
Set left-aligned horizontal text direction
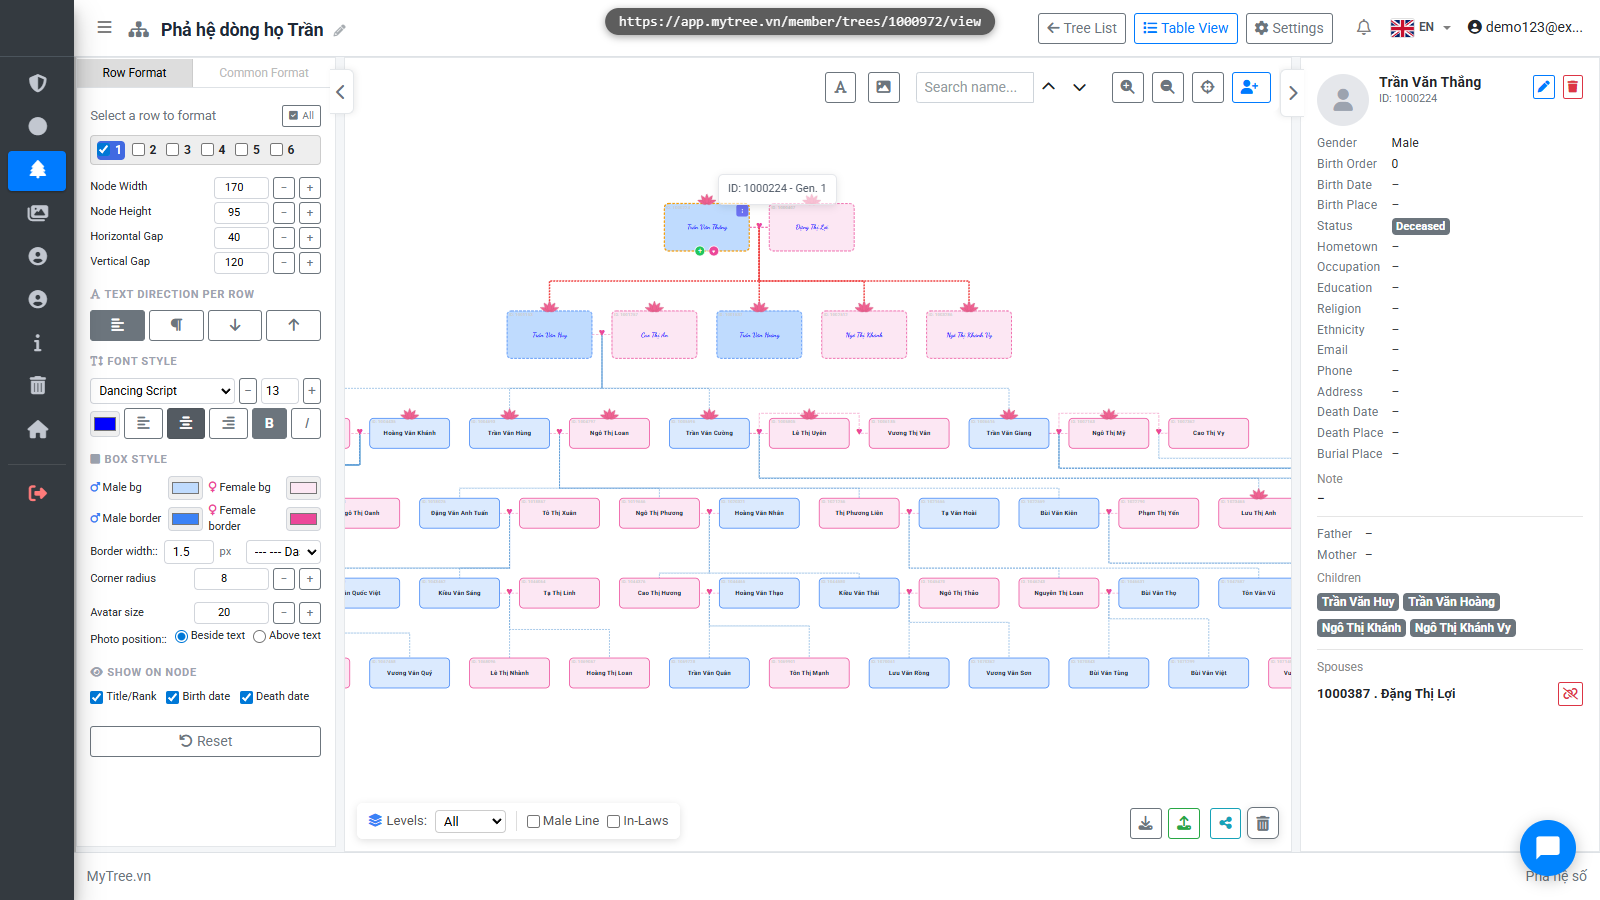pos(117,325)
